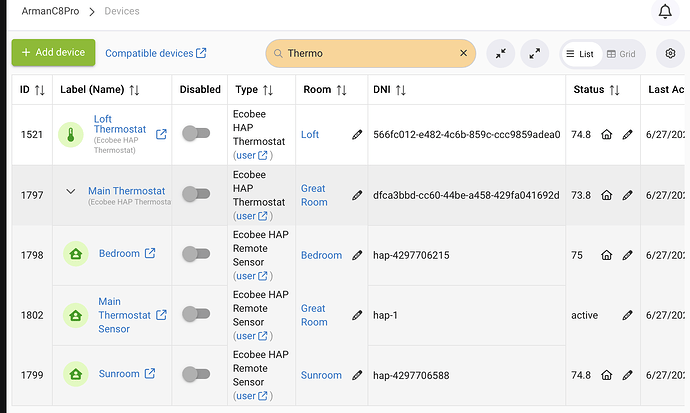Clear the Thermo search with X
Viewport: 690px width, 413px height.
(463, 53)
